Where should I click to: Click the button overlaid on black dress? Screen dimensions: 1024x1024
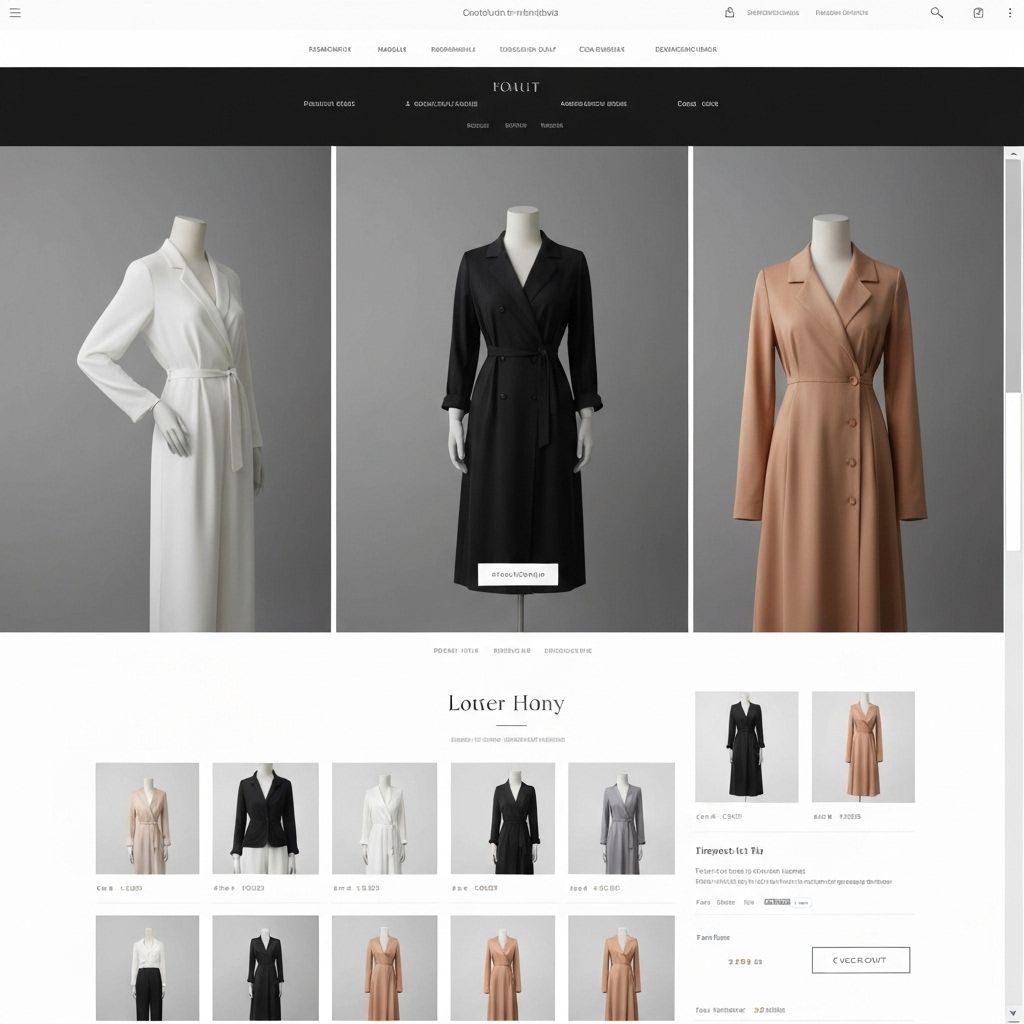[x=517, y=574]
